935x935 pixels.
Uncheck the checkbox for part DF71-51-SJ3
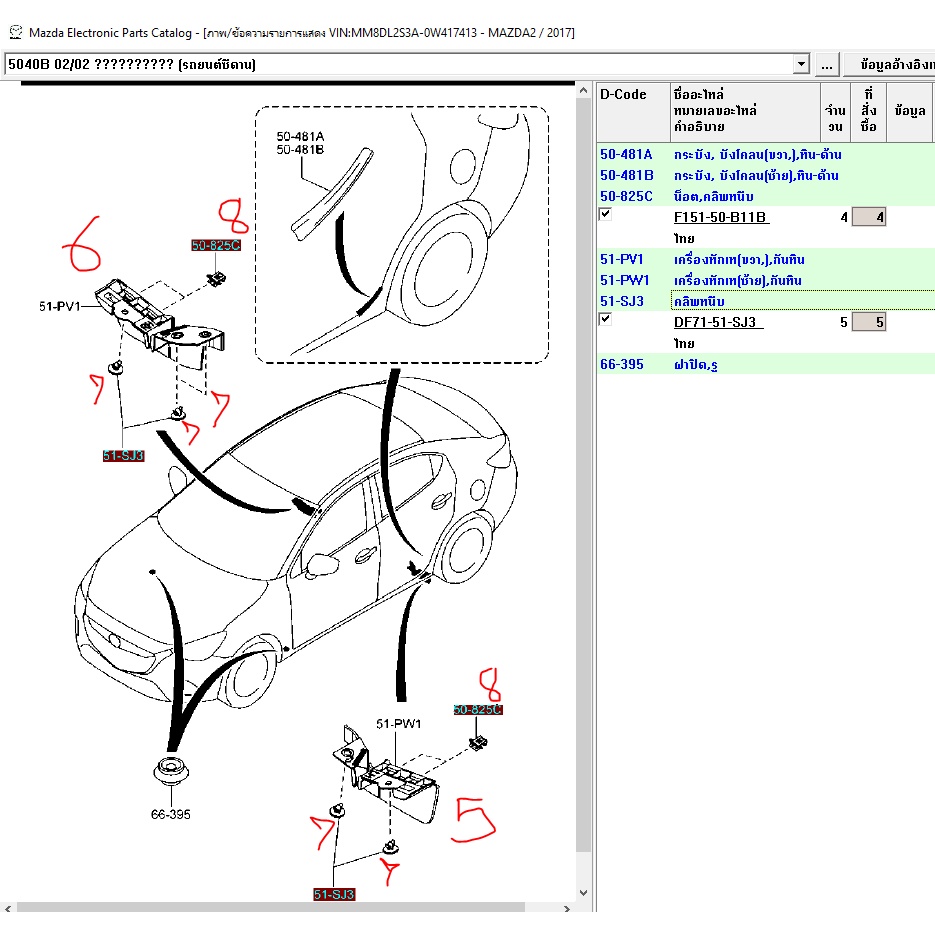point(605,317)
